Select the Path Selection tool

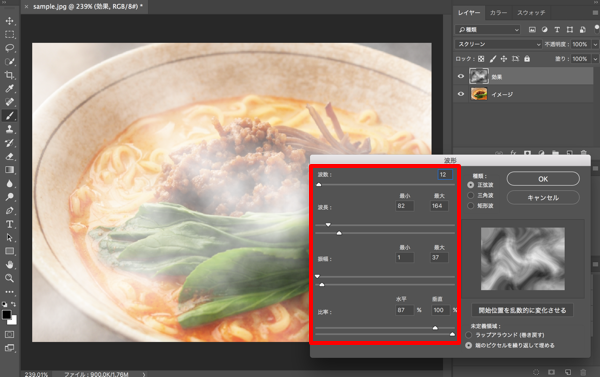pyautogui.click(x=10, y=238)
